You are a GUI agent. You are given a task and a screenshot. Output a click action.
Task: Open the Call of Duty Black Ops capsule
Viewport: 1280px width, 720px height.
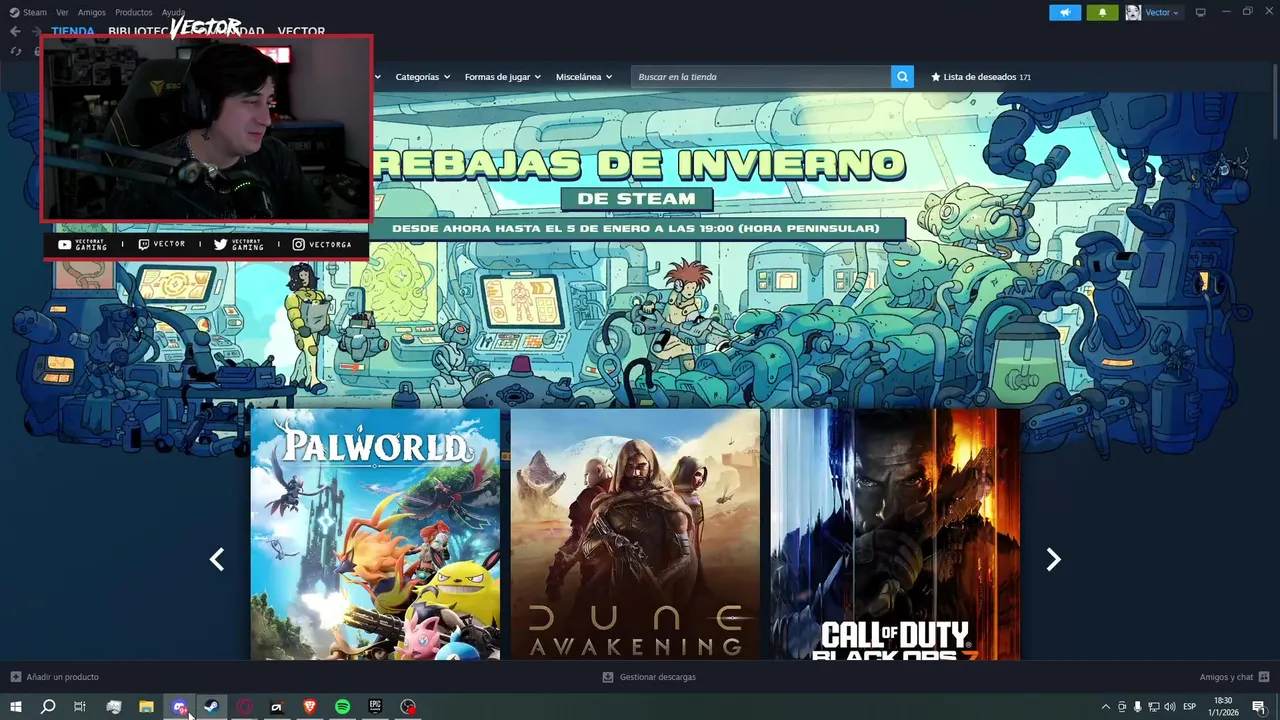895,534
